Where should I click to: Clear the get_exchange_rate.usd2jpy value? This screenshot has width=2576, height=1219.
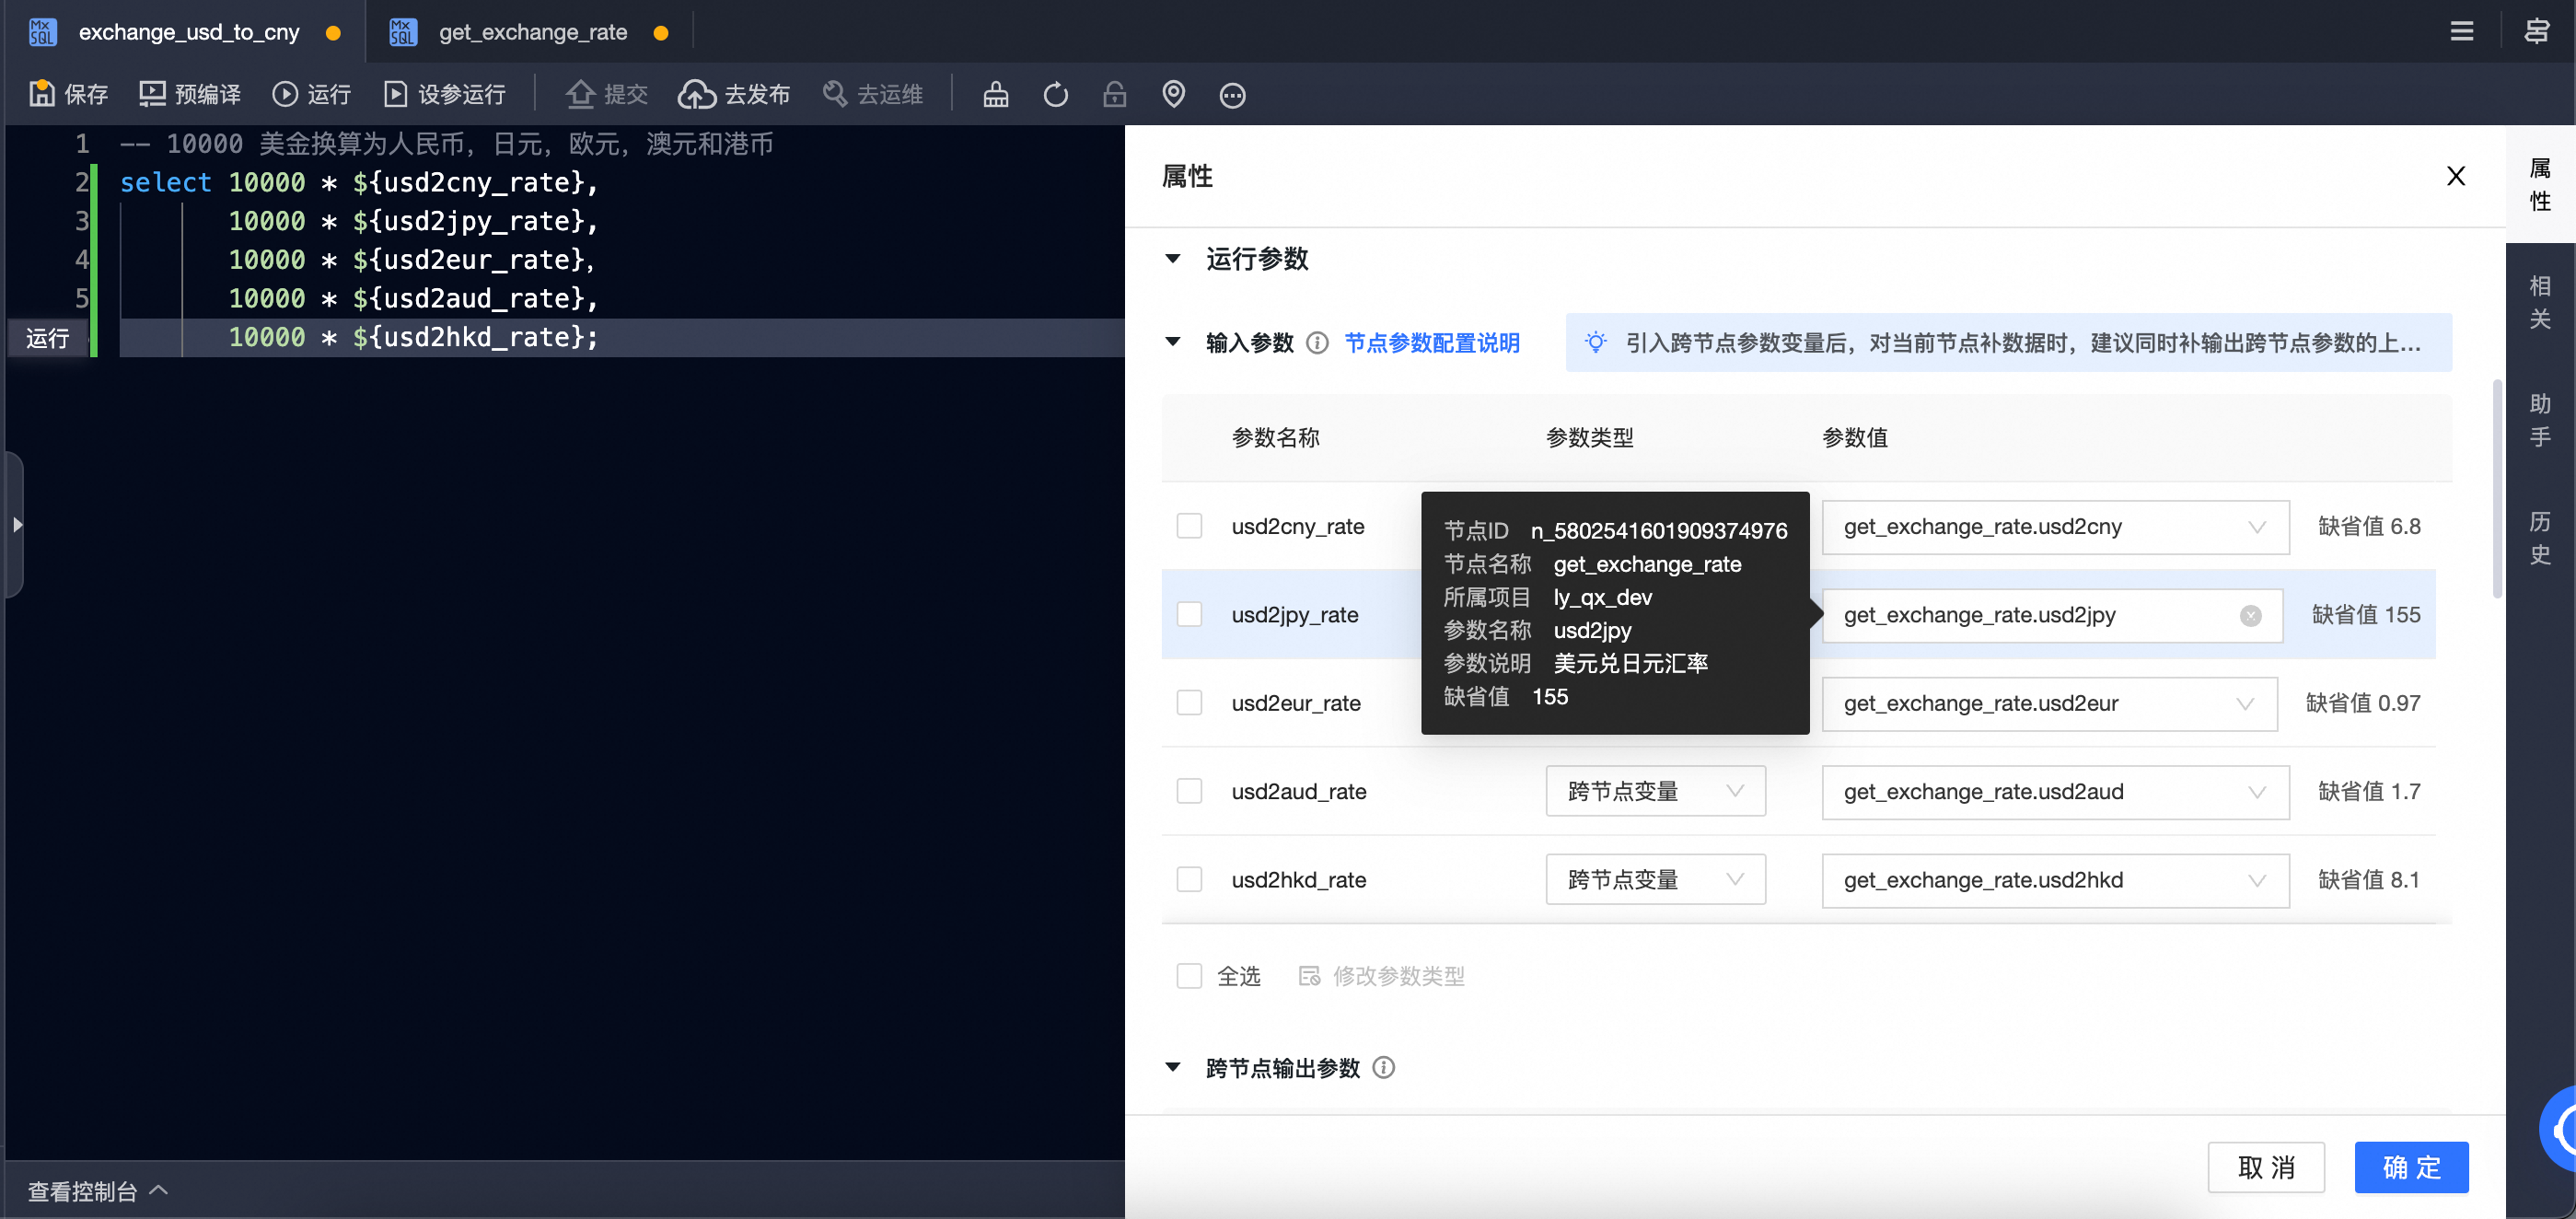coord(2250,615)
